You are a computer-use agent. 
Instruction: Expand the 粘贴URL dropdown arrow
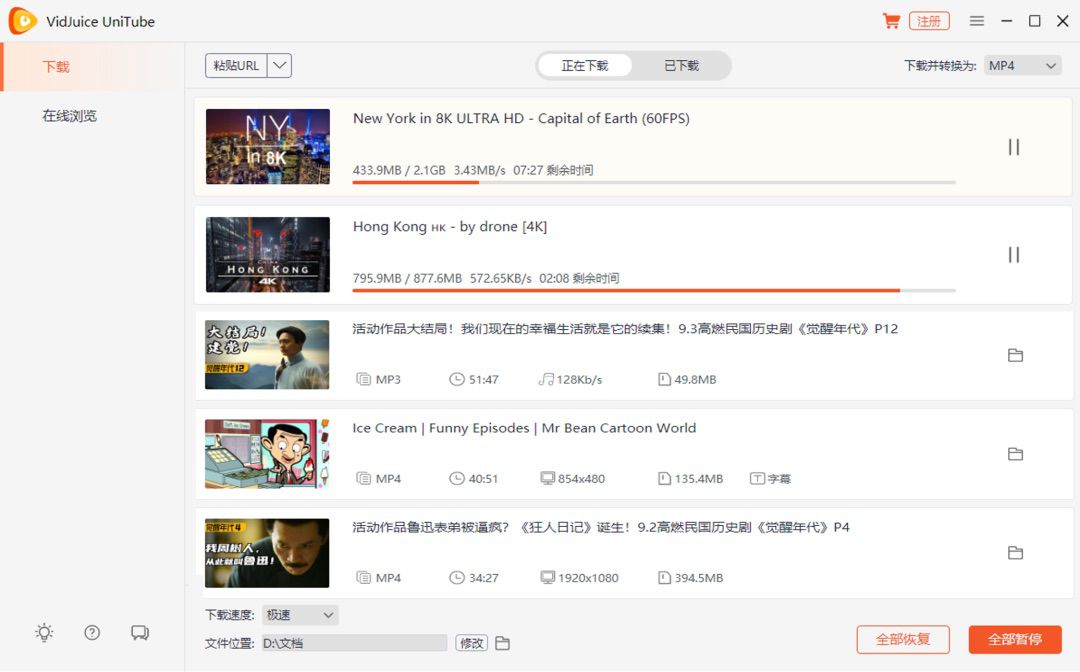[280, 65]
